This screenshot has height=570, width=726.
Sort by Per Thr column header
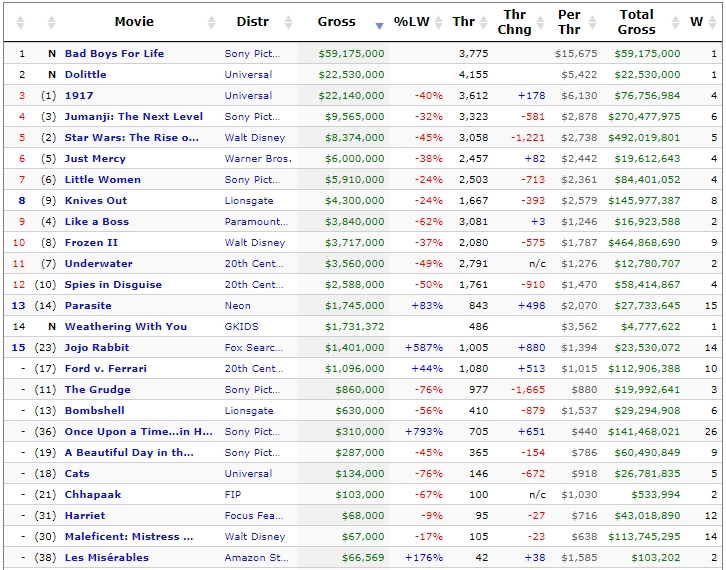click(x=569, y=22)
